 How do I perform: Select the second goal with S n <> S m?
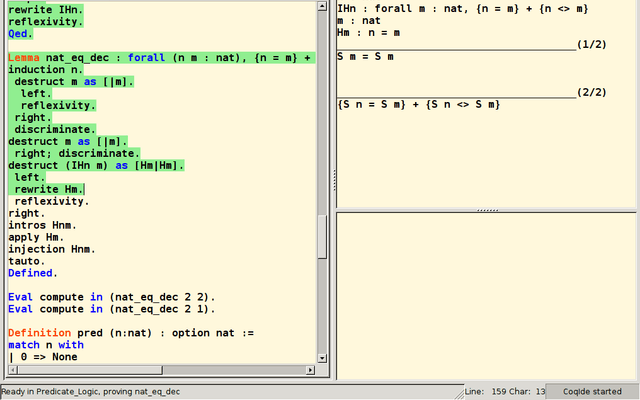point(418,104)
